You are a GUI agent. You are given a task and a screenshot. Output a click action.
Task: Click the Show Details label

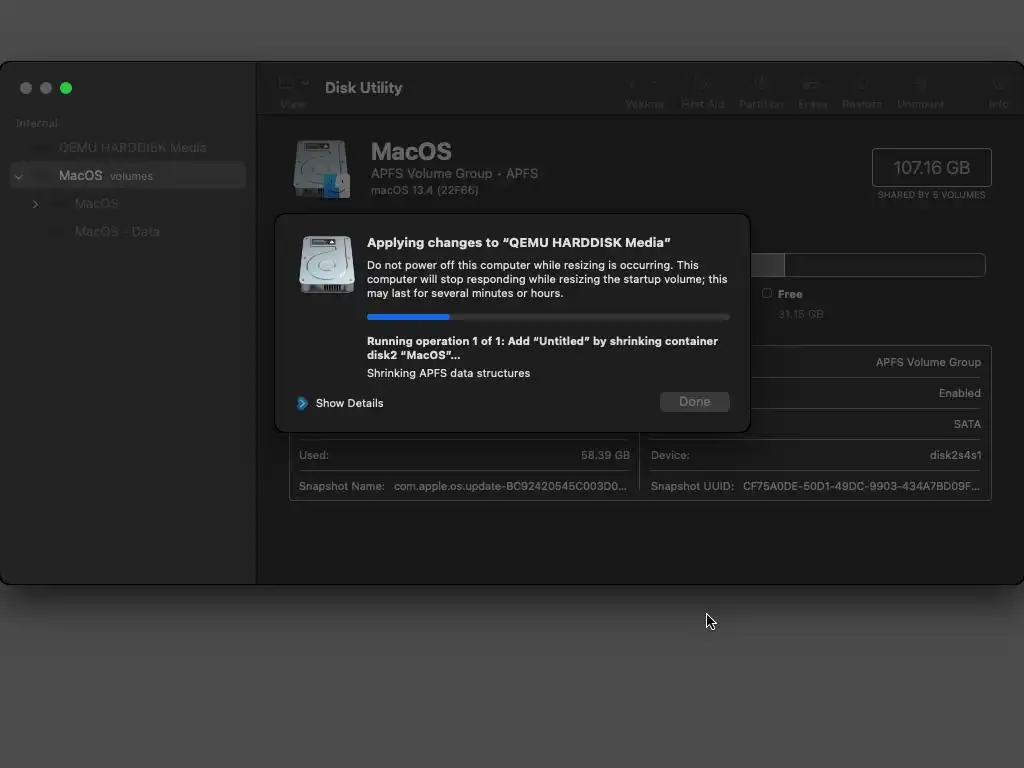coord(349,403)
